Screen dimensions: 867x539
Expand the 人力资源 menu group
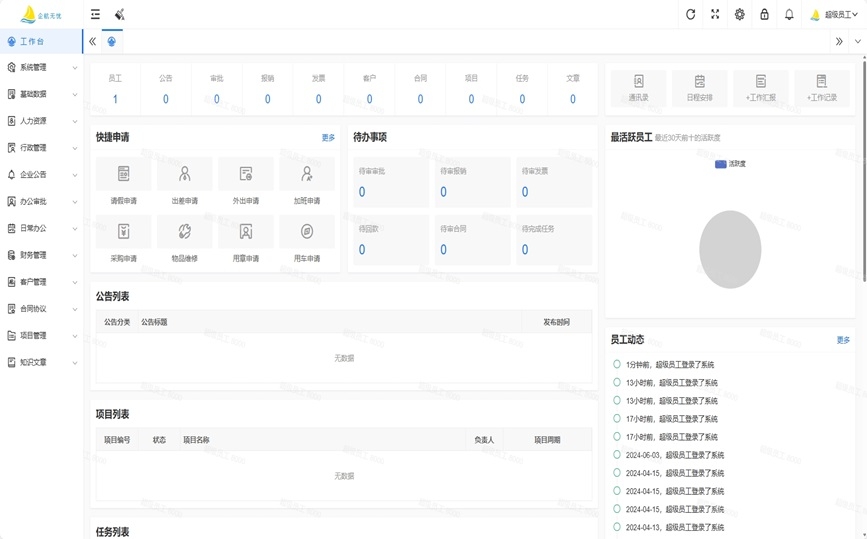coord(41,121)
